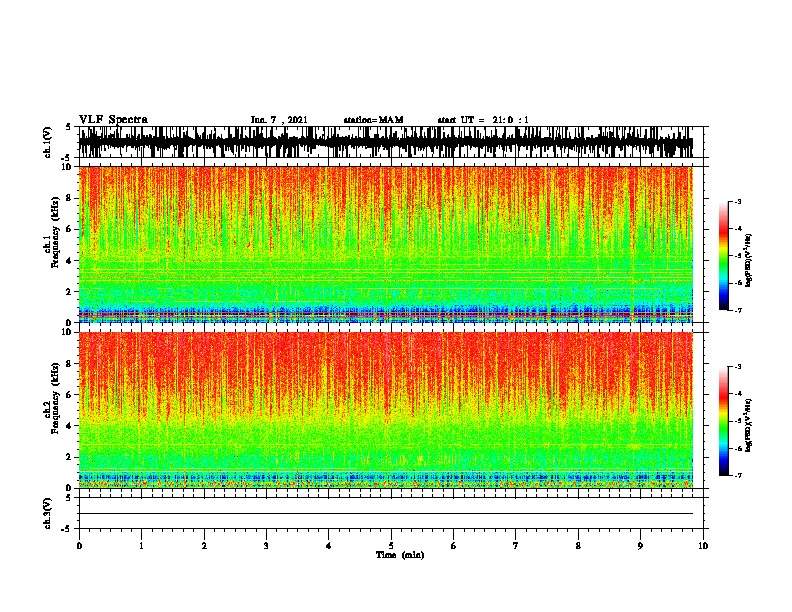
Task: Click the time axis tick label "10"
Action: coord(703,546)
